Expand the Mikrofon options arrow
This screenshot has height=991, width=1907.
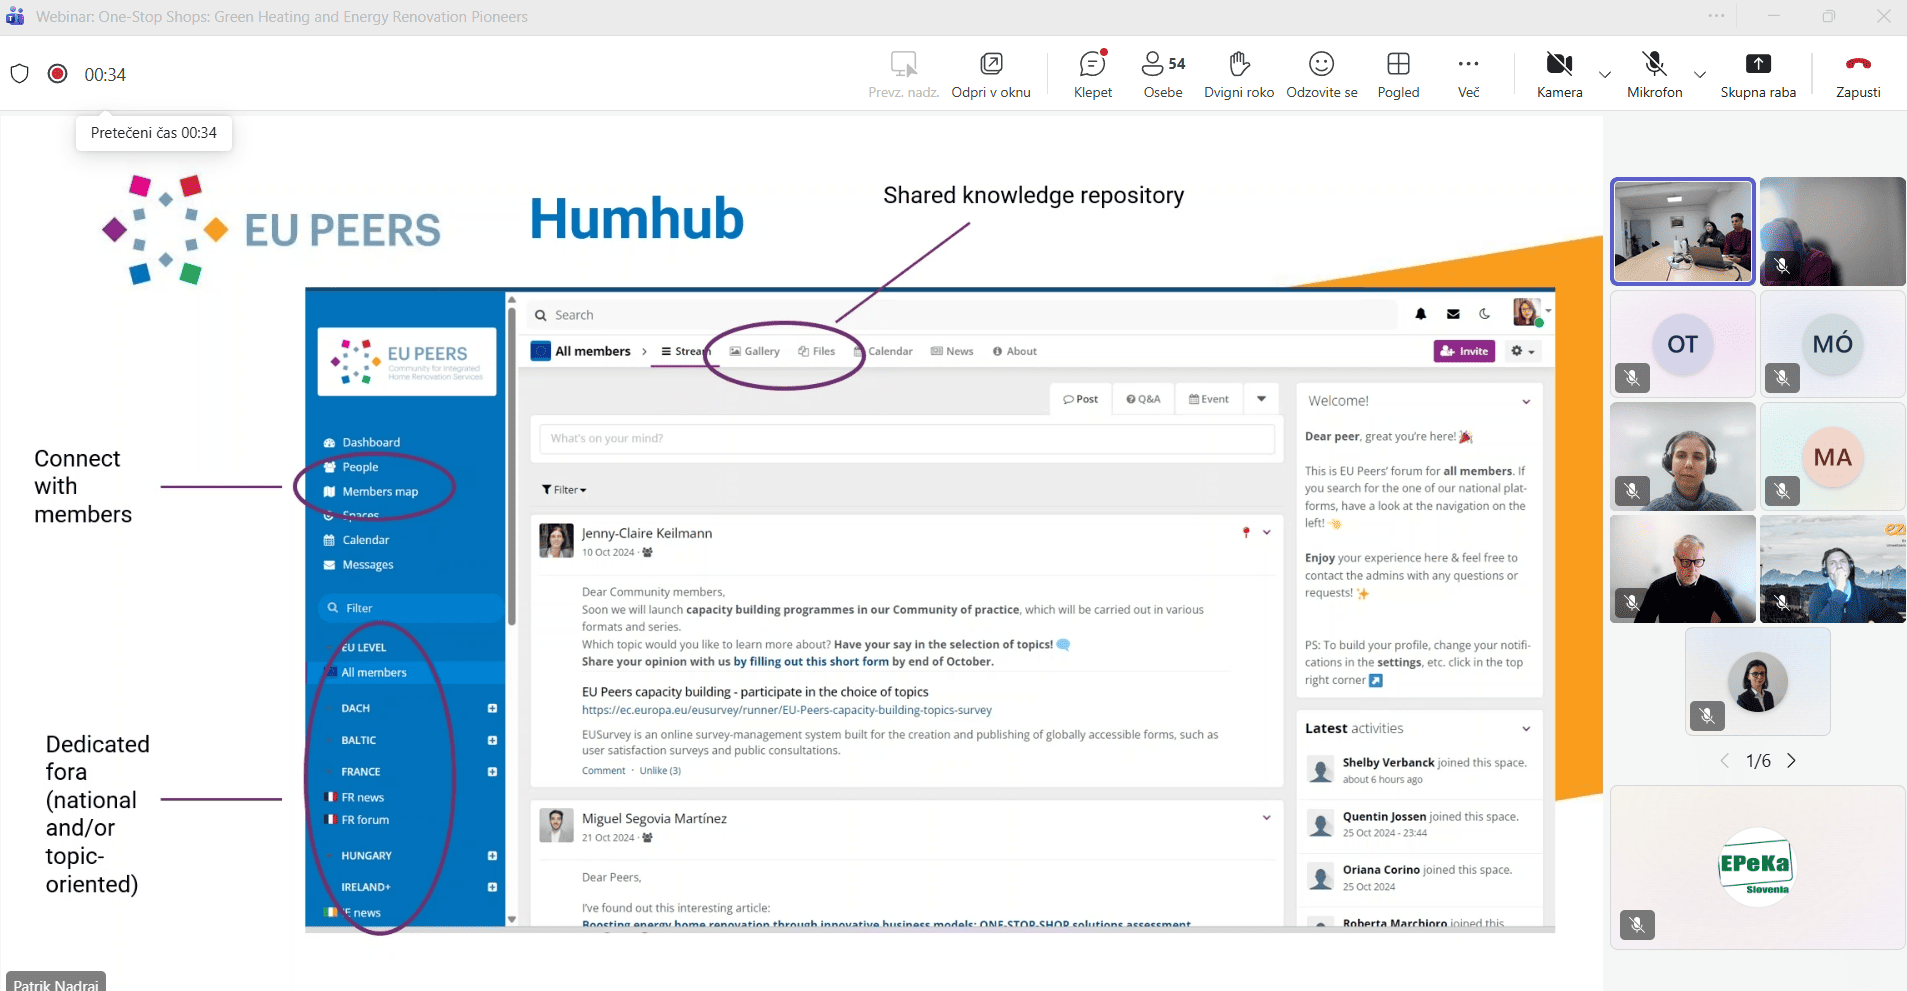coord(1699,75)
